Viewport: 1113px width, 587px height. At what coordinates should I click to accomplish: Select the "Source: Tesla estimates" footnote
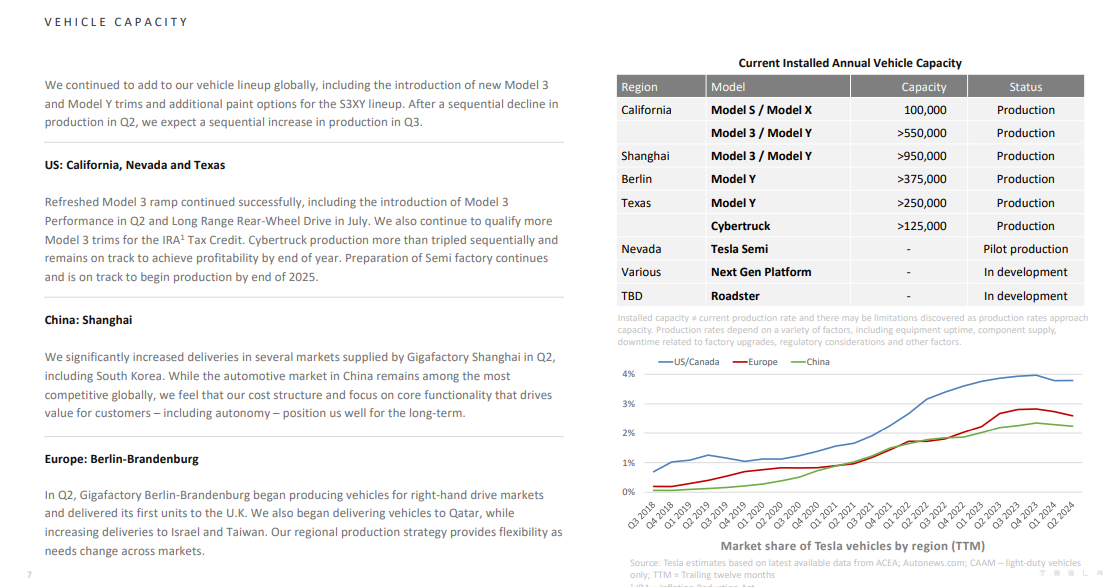click(x=855, y=569)
